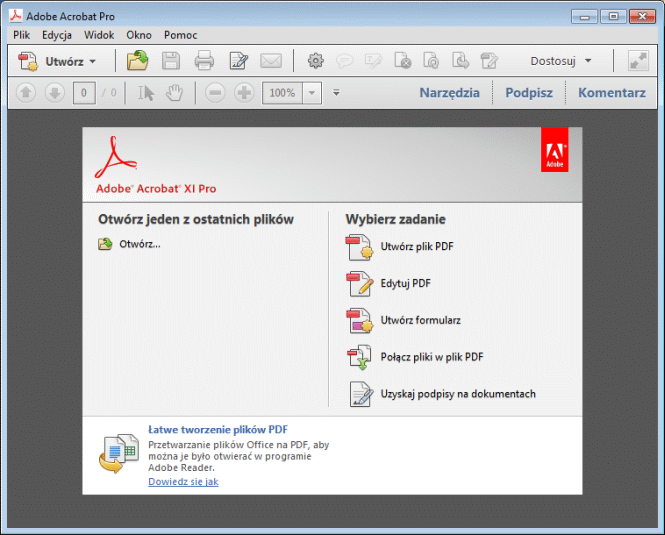Click the zoom in plus button
665x535 pixels.
click(244, 92)
